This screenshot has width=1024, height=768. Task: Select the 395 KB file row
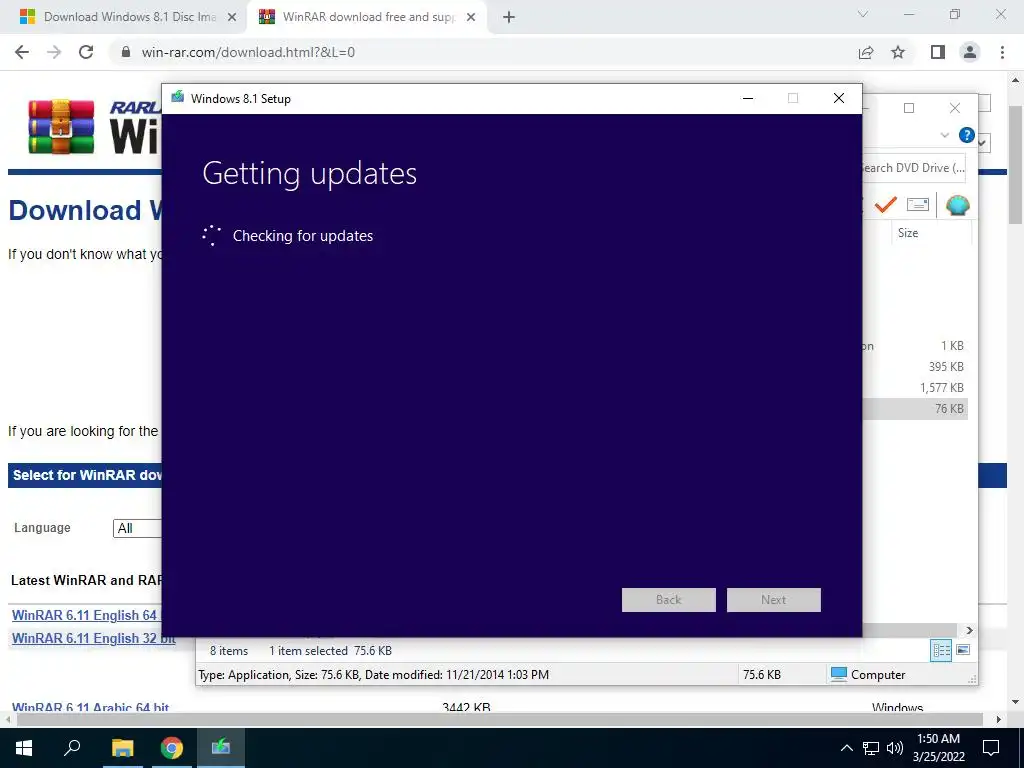point(916,366)
